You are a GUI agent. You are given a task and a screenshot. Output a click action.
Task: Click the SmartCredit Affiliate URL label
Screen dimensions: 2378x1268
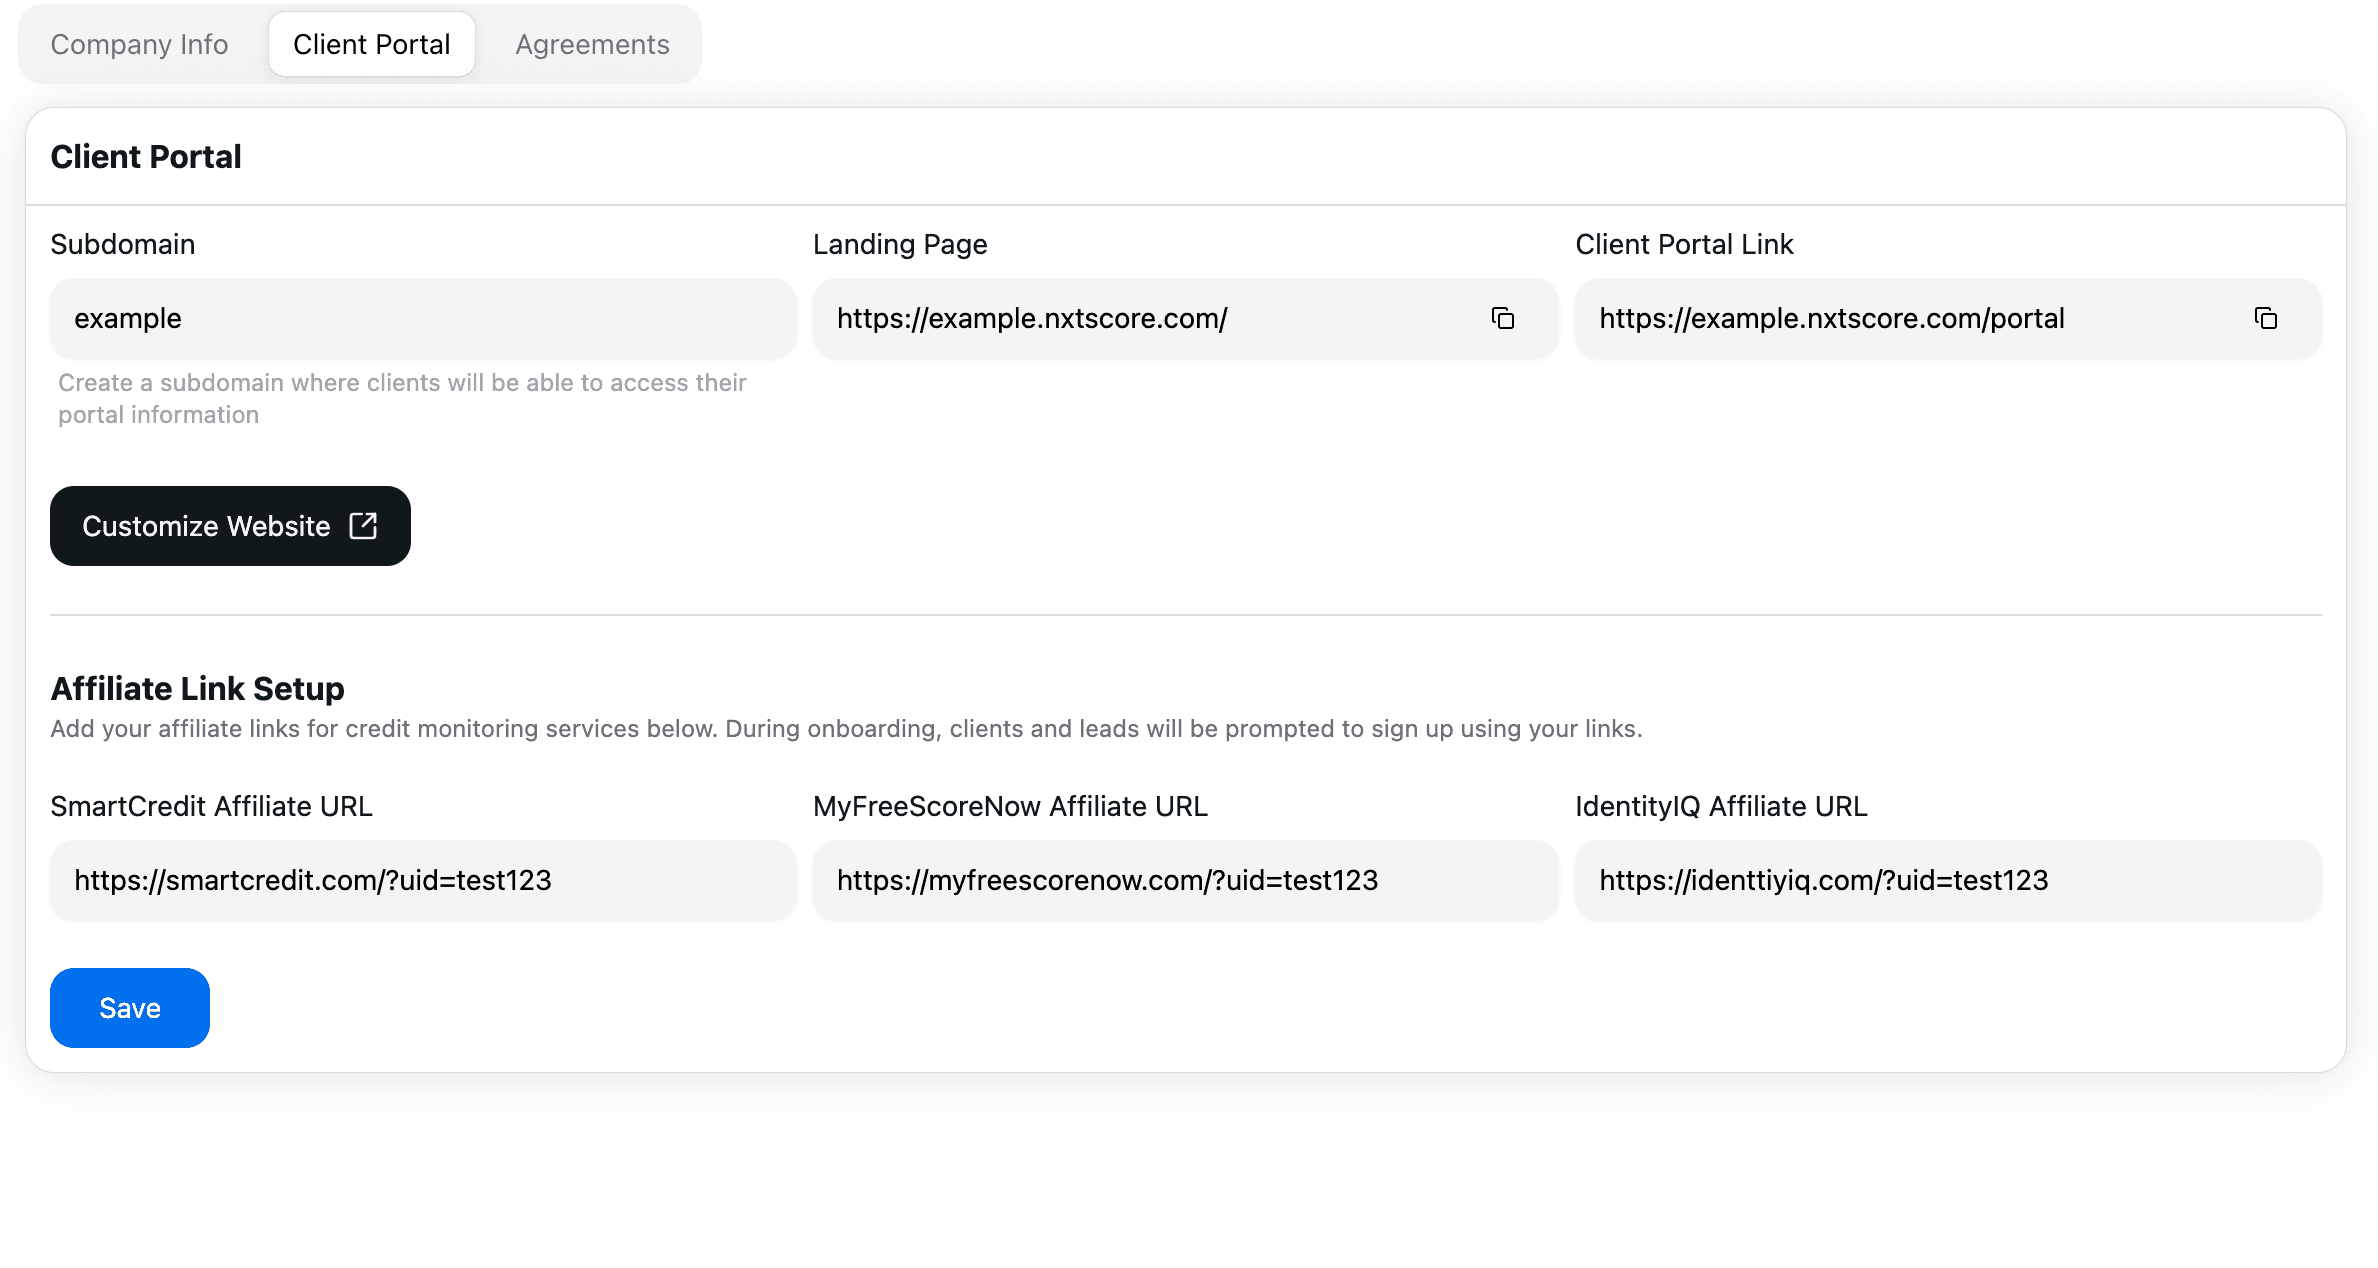211,806
